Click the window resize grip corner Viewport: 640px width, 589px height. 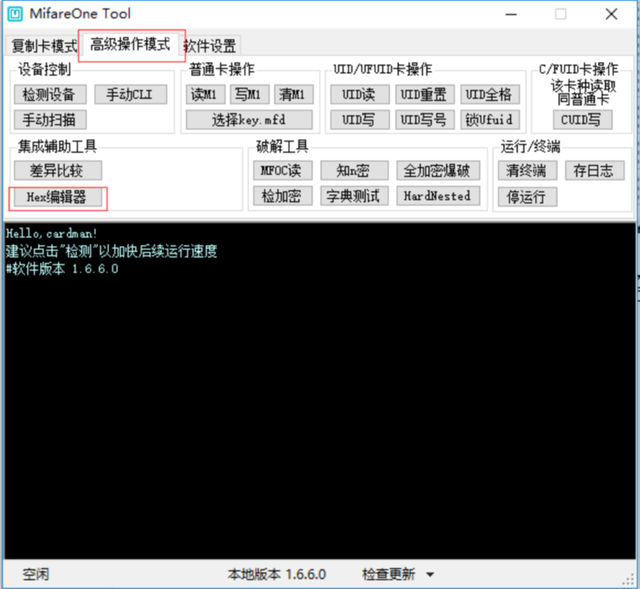pos(629,580)
